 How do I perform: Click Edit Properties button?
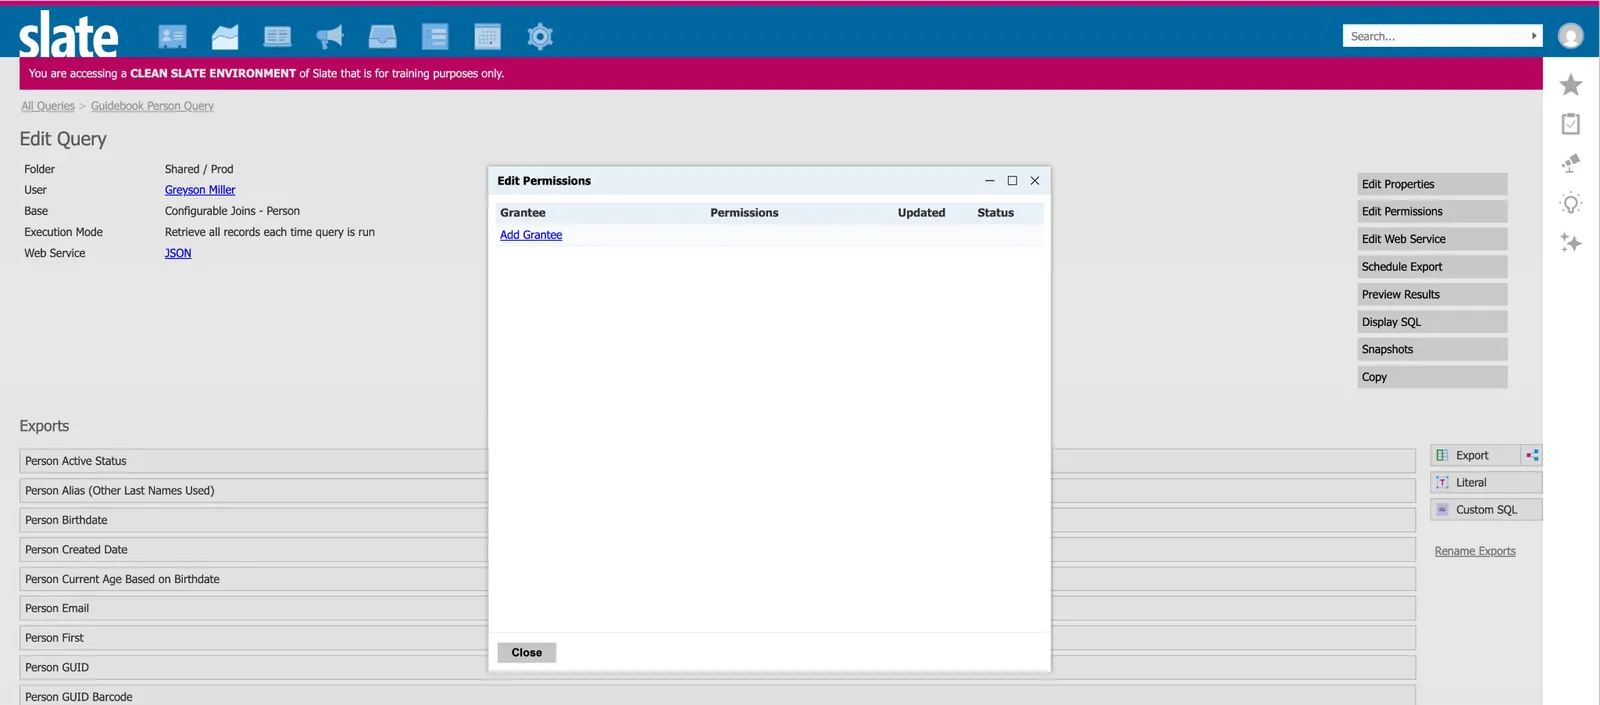(1432, 184)
